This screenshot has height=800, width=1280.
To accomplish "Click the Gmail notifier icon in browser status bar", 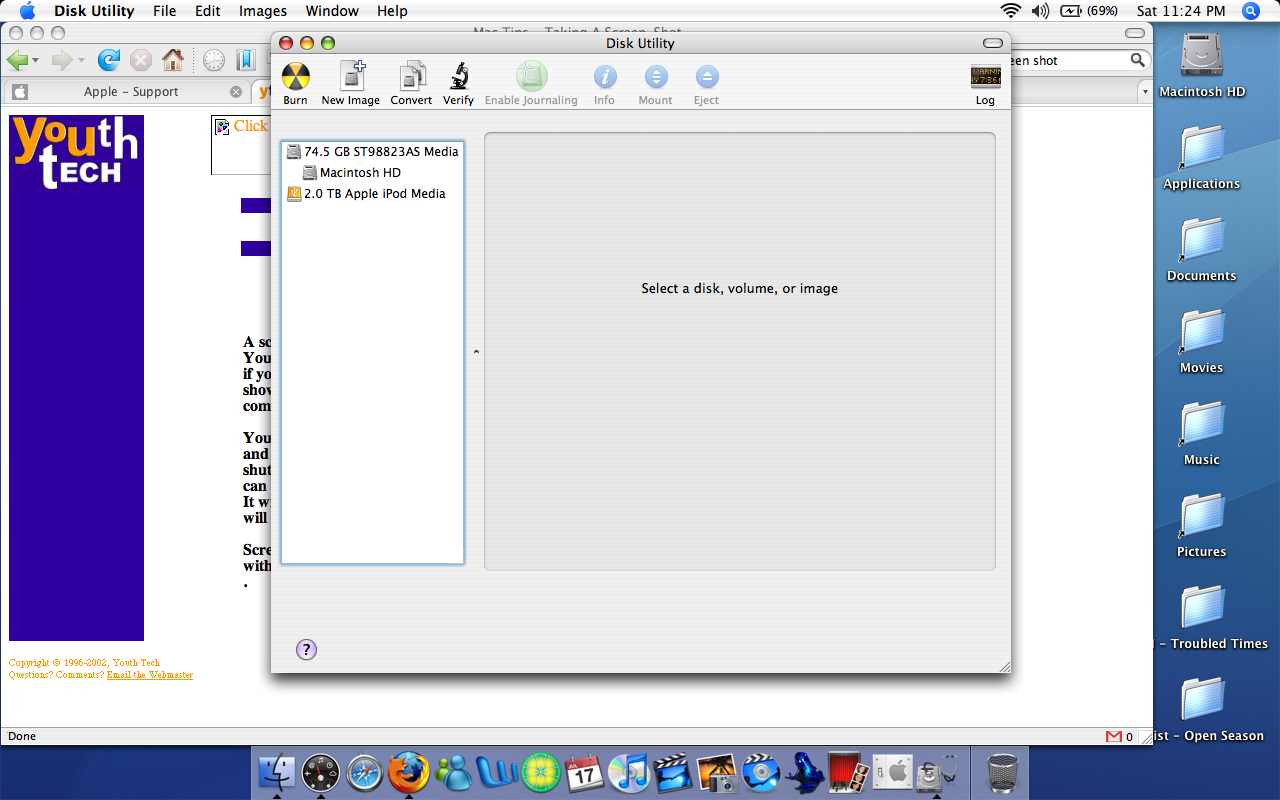I will point(1114,737).
